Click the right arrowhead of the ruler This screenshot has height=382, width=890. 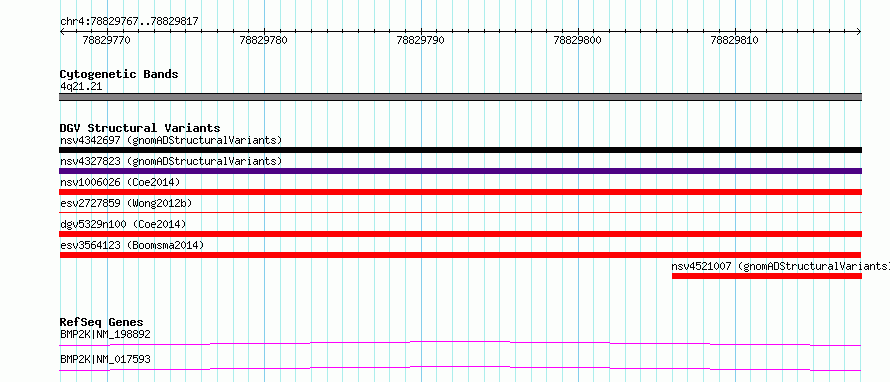(x=859, y=31)
